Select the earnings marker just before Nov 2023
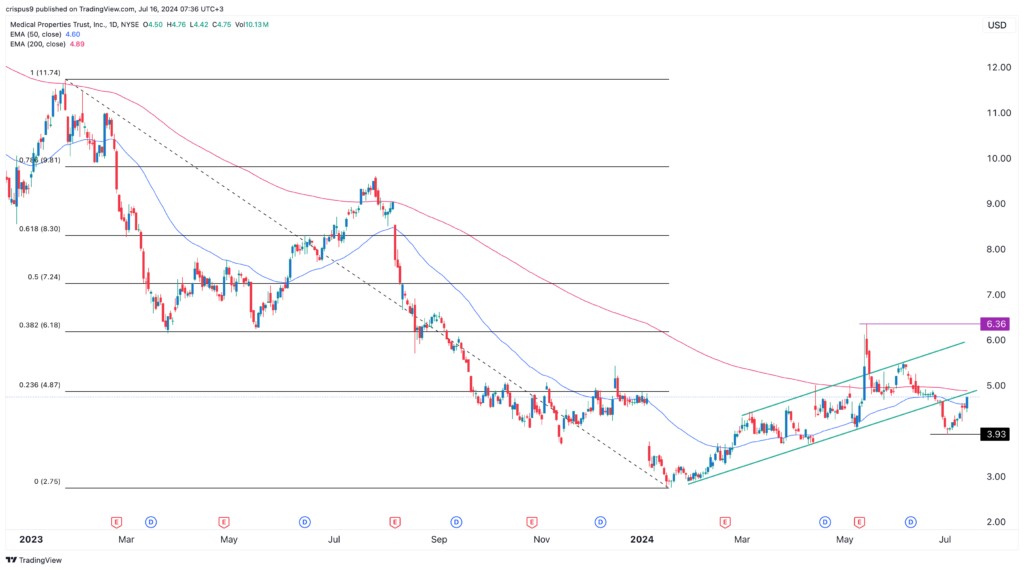Image resolution: width=1024 pixels, height=570 pixels. [x=532, y=521]
